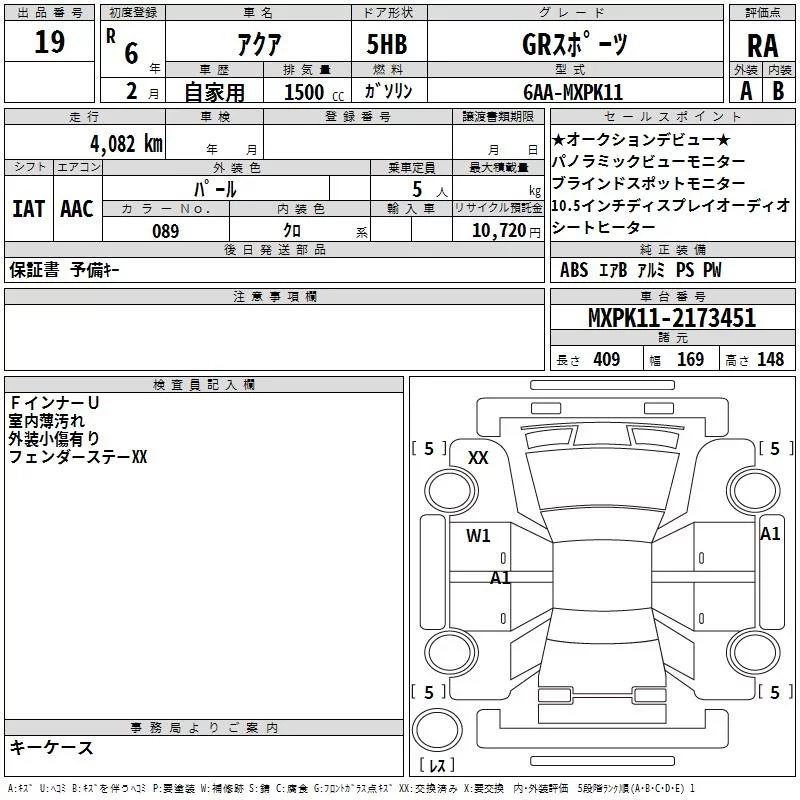The width and height of the screenshot is (800, 800).
Task: Click the mileage value 4,082 km
Action: point(127,143)
